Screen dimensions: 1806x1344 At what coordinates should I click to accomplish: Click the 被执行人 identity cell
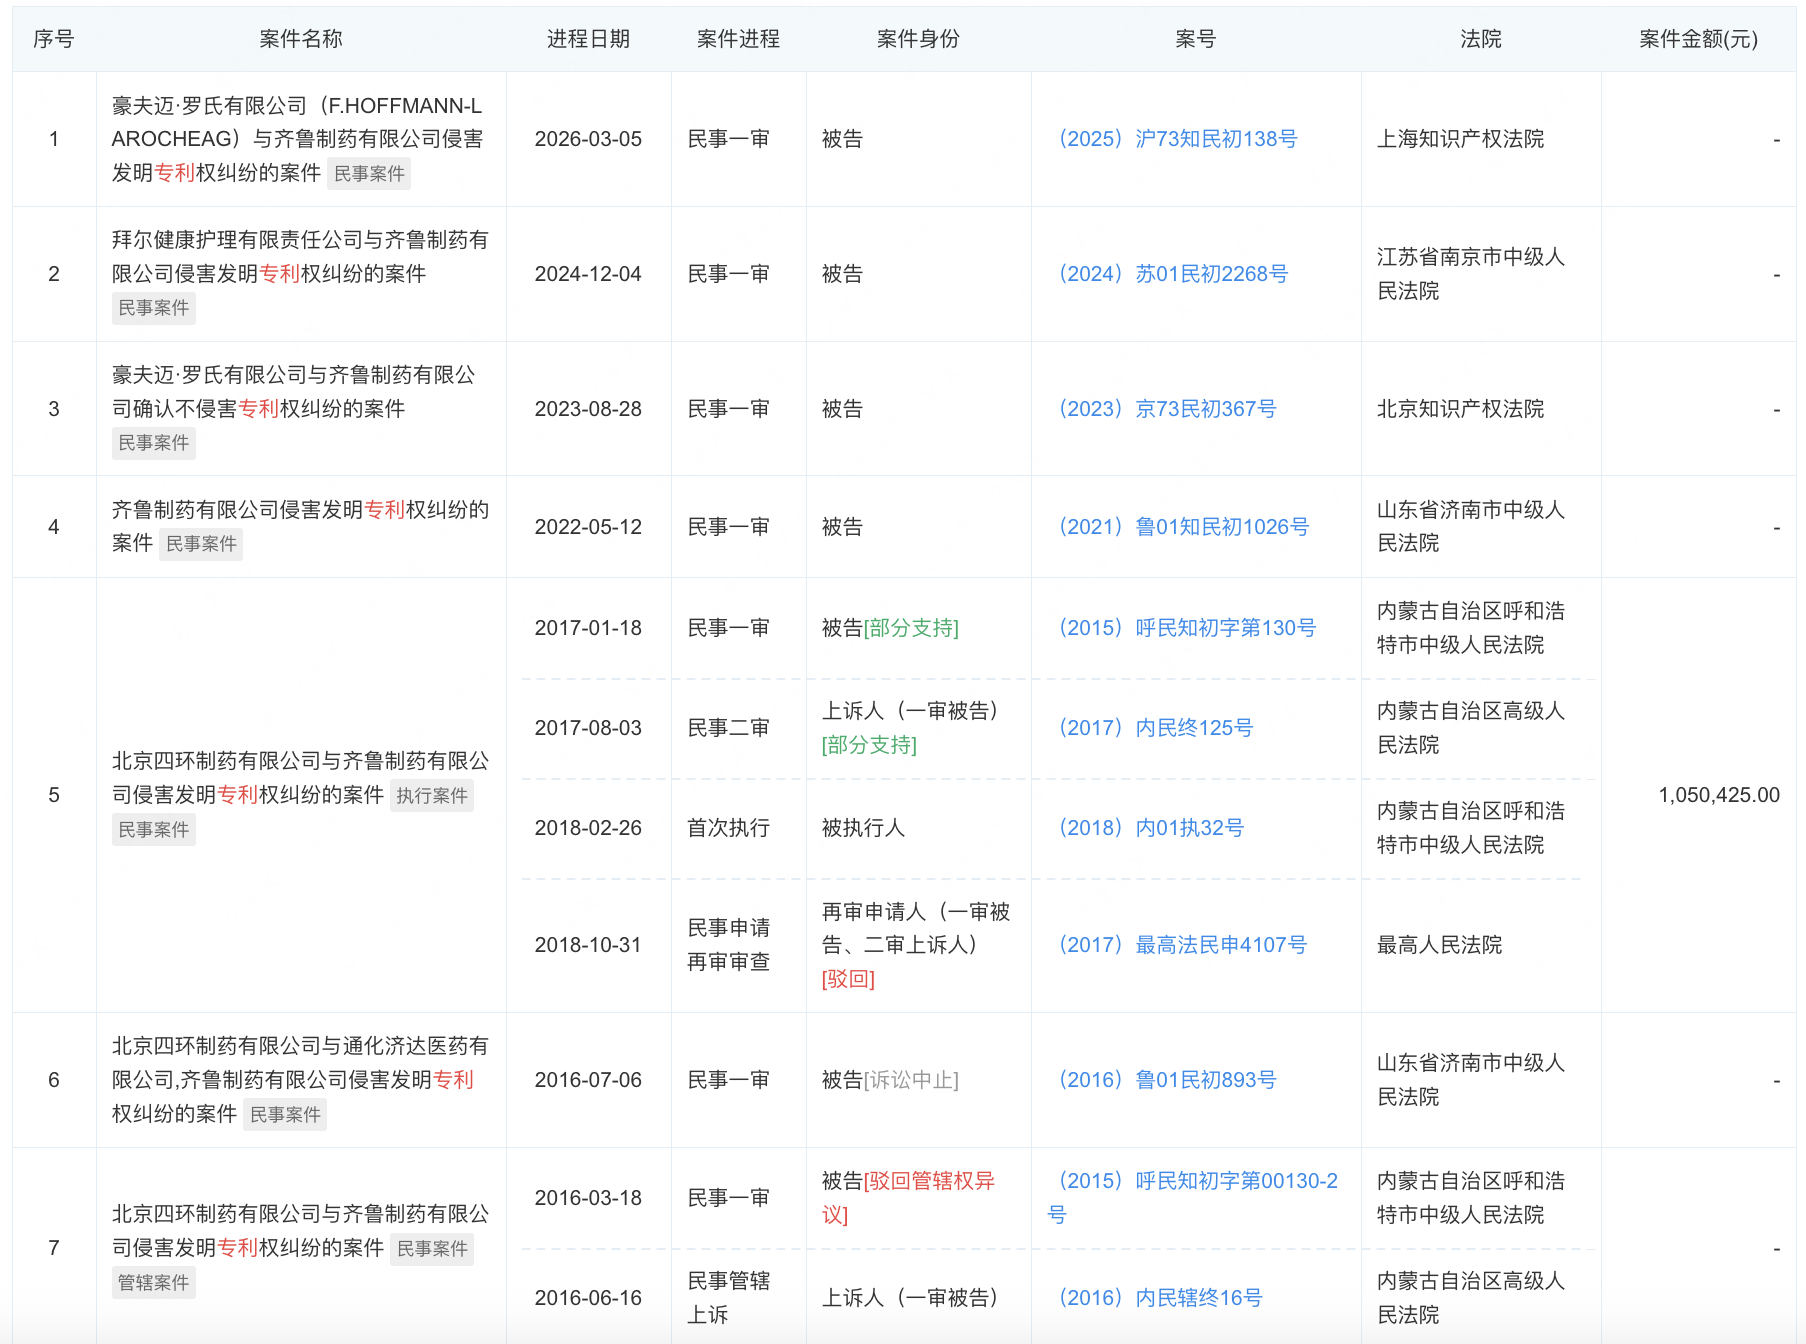[x=863, y=828]
